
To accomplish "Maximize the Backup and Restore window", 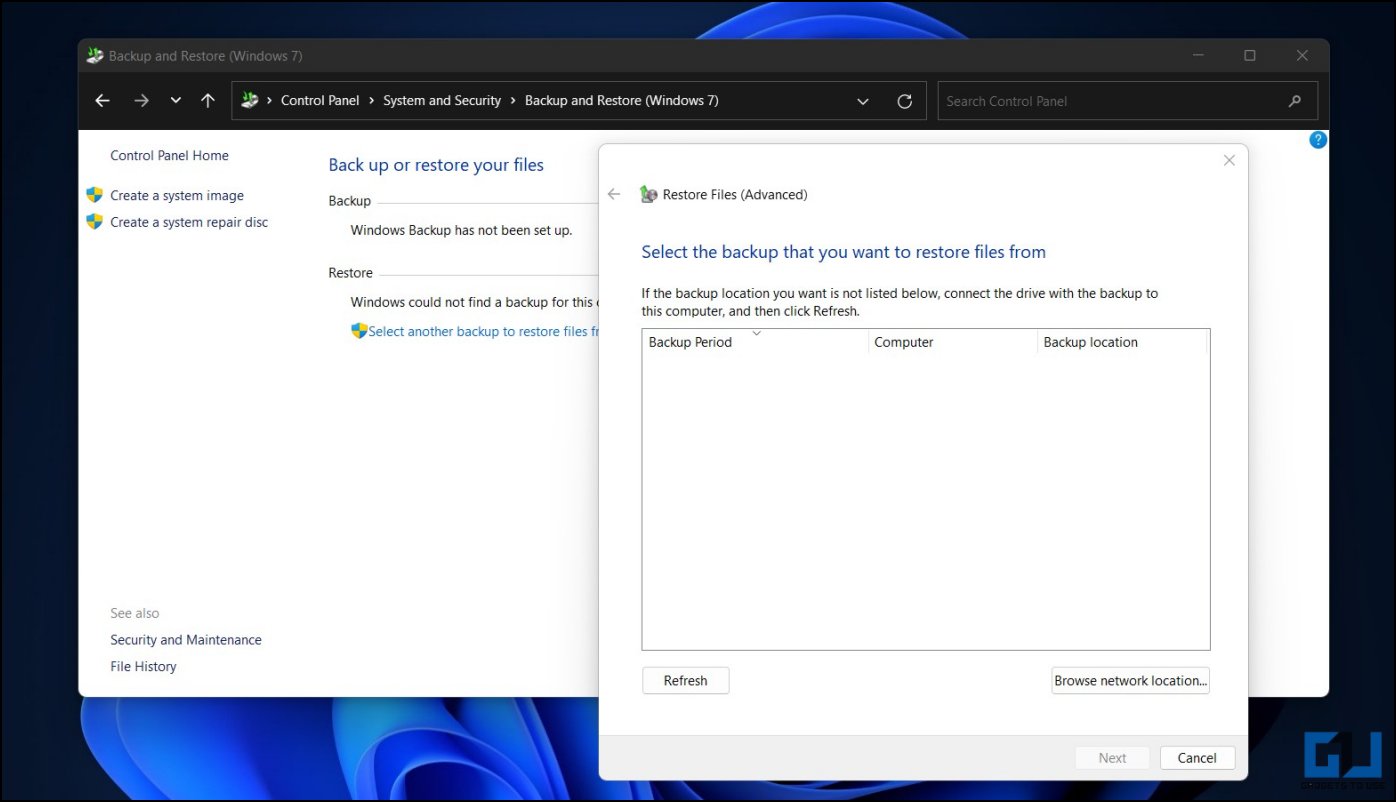I will [1250, 56].
